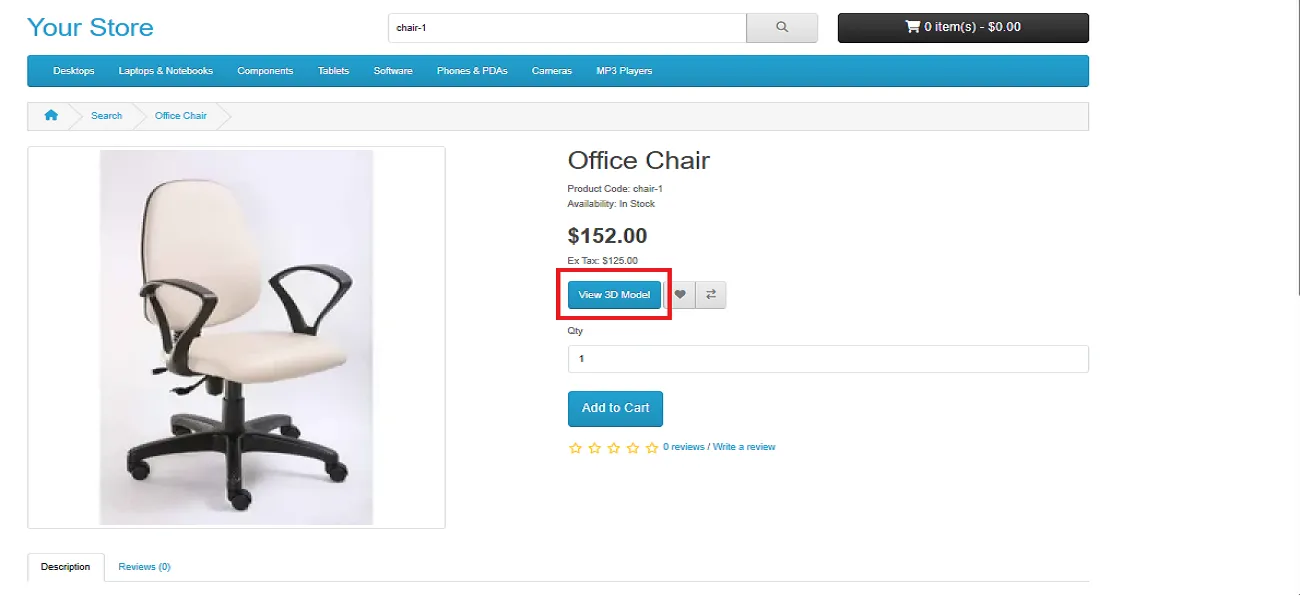Open the Laptops & Notebooks menu
This screenshot has width=1300, height=596.
[x=166, y=71]
